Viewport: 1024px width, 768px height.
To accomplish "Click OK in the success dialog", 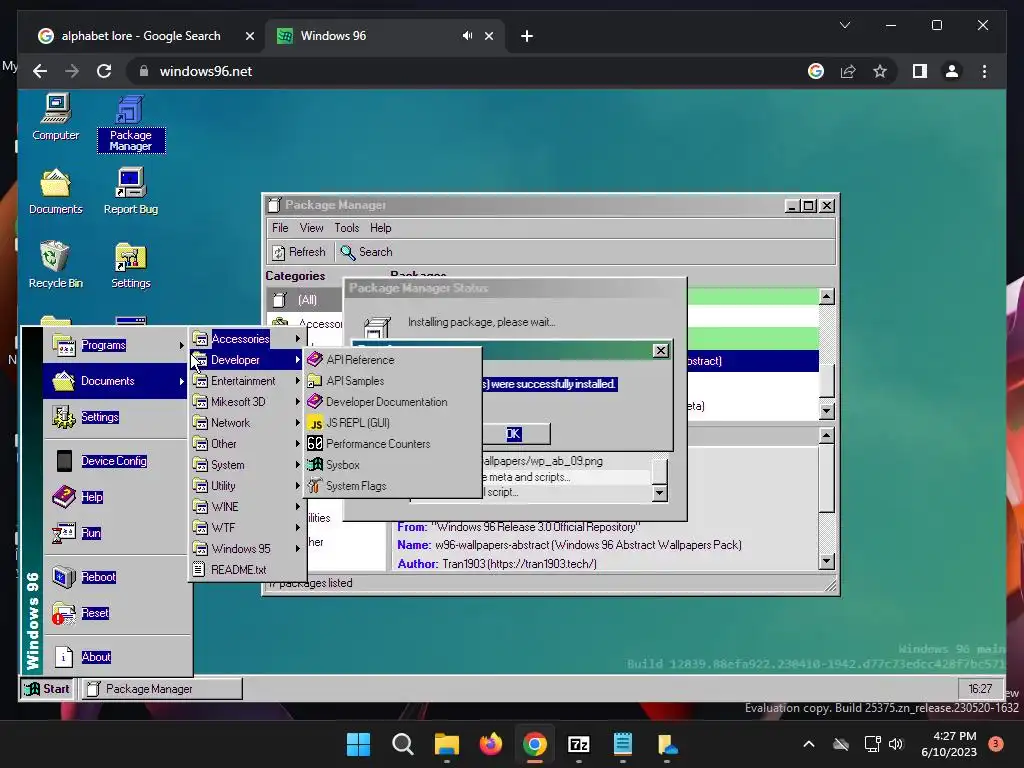I will (x=514, y=434).
